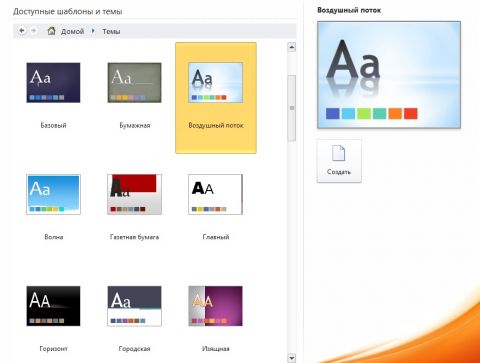Select the Бумажная theme thumbnail
The height and width of the screenshot is (363, 480).
[x=134, y=83]
